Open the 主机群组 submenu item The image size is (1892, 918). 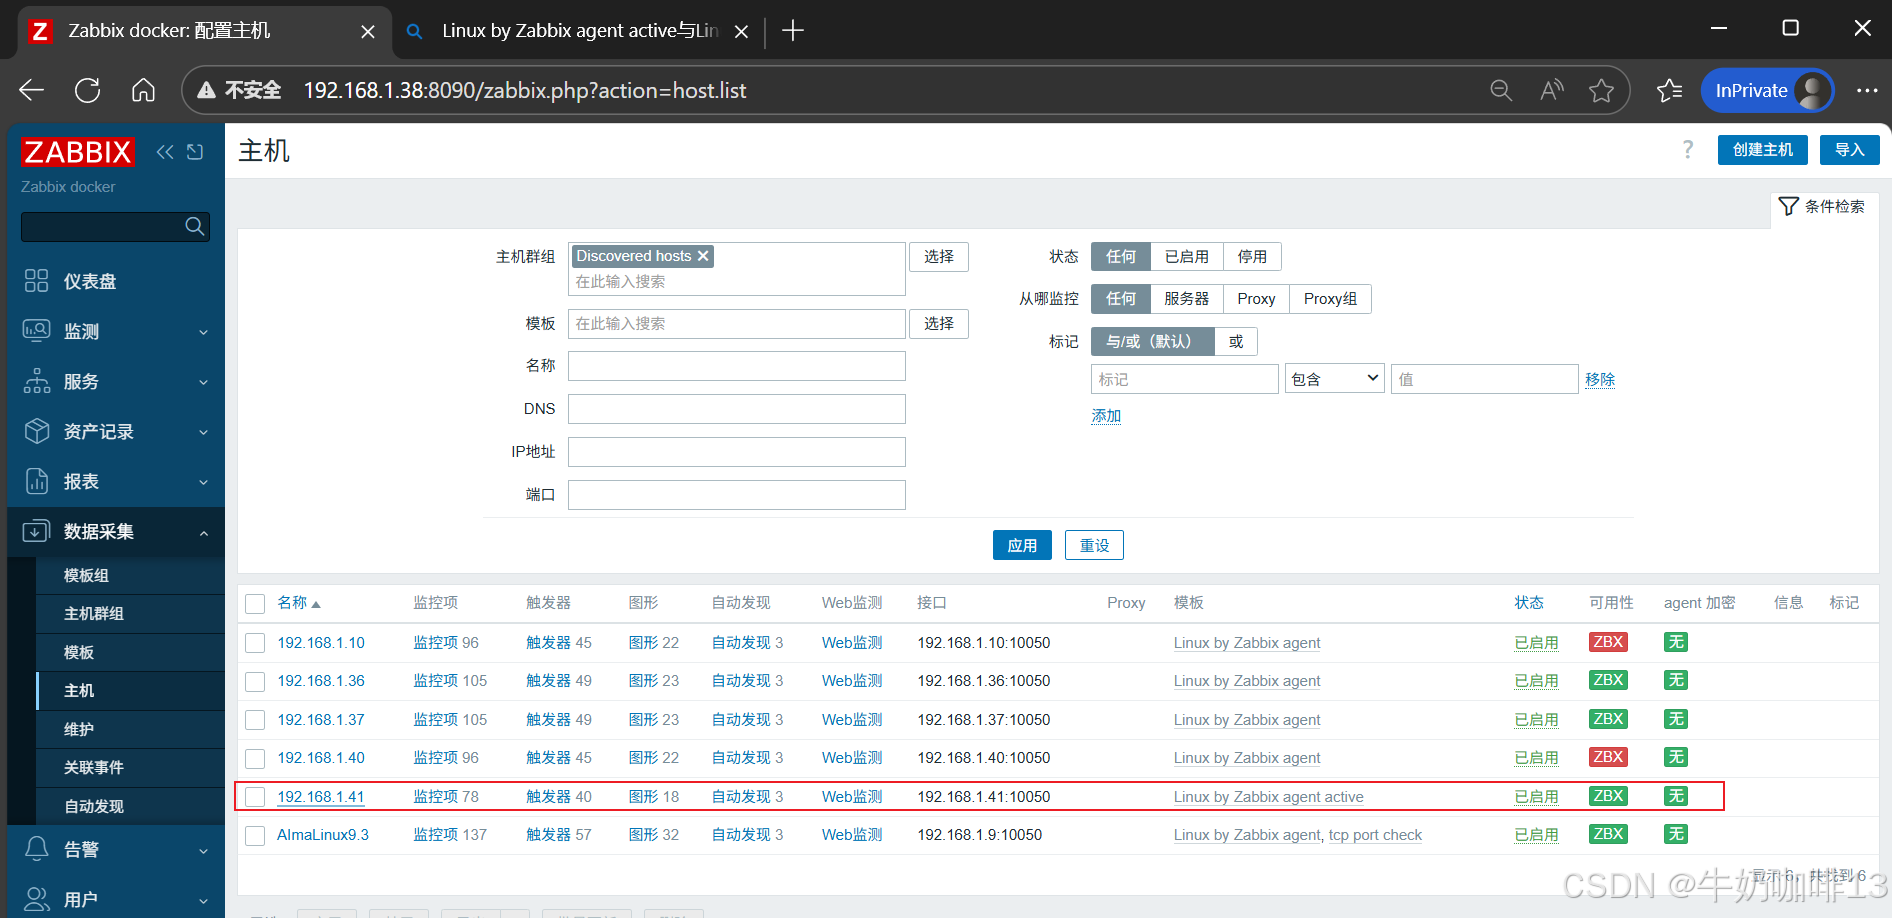[130, 613]
